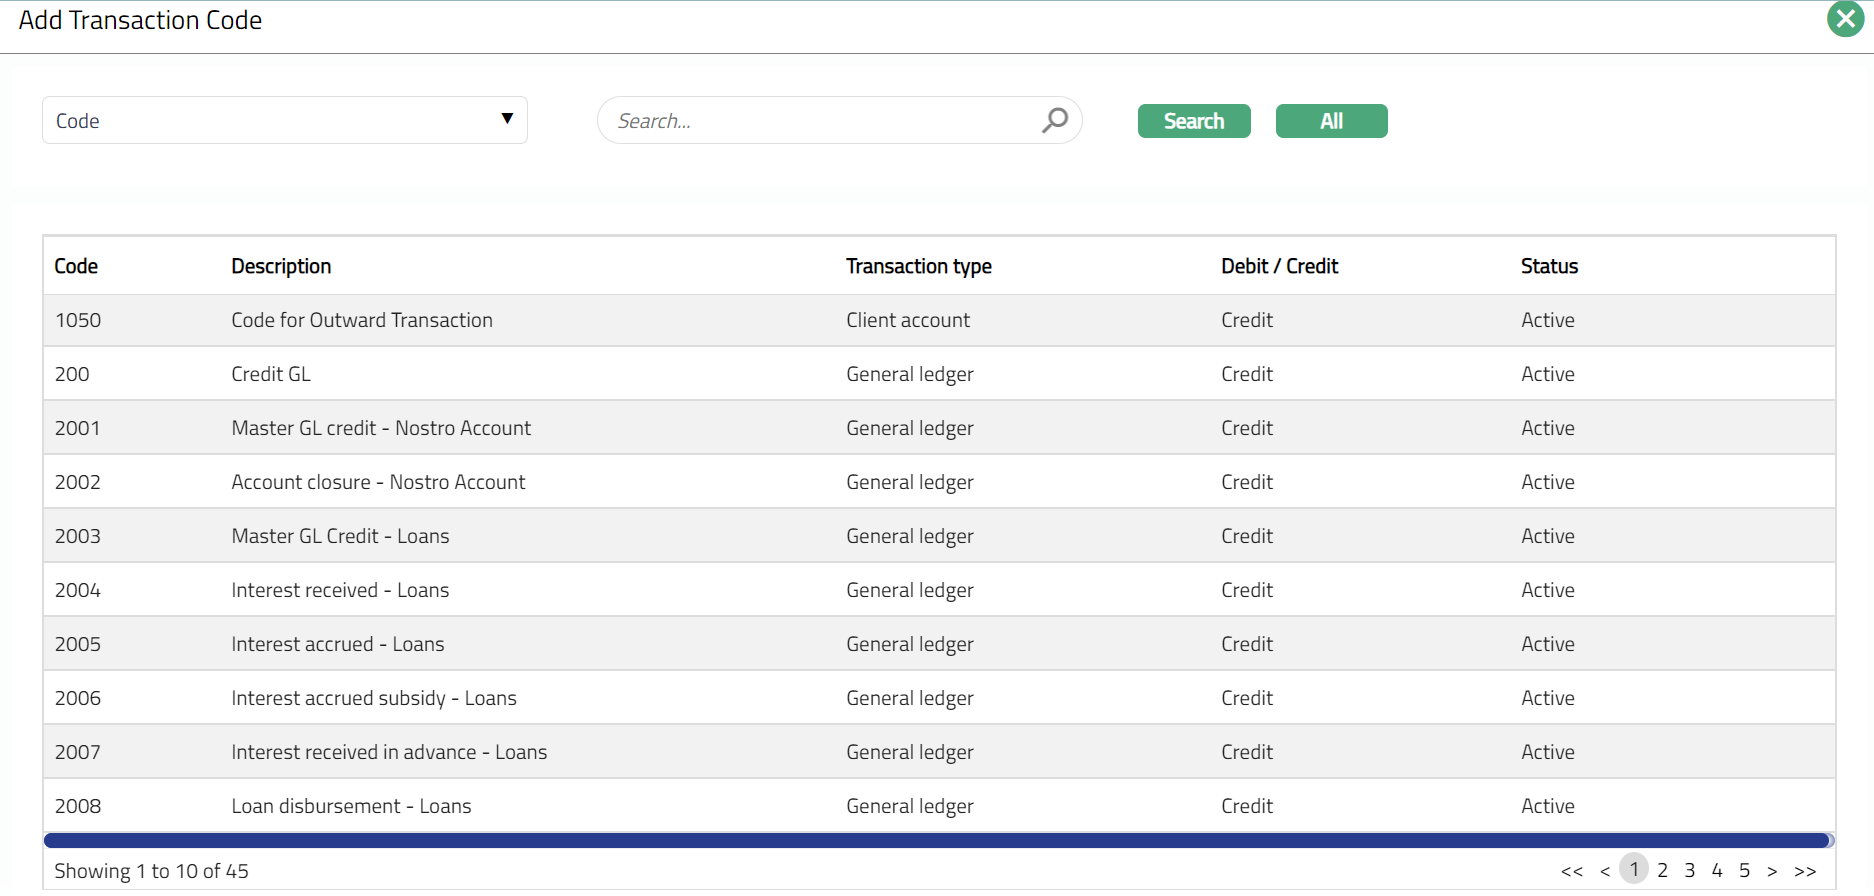Click the blue horizontal scrollbar

click(x=936, y=841)
